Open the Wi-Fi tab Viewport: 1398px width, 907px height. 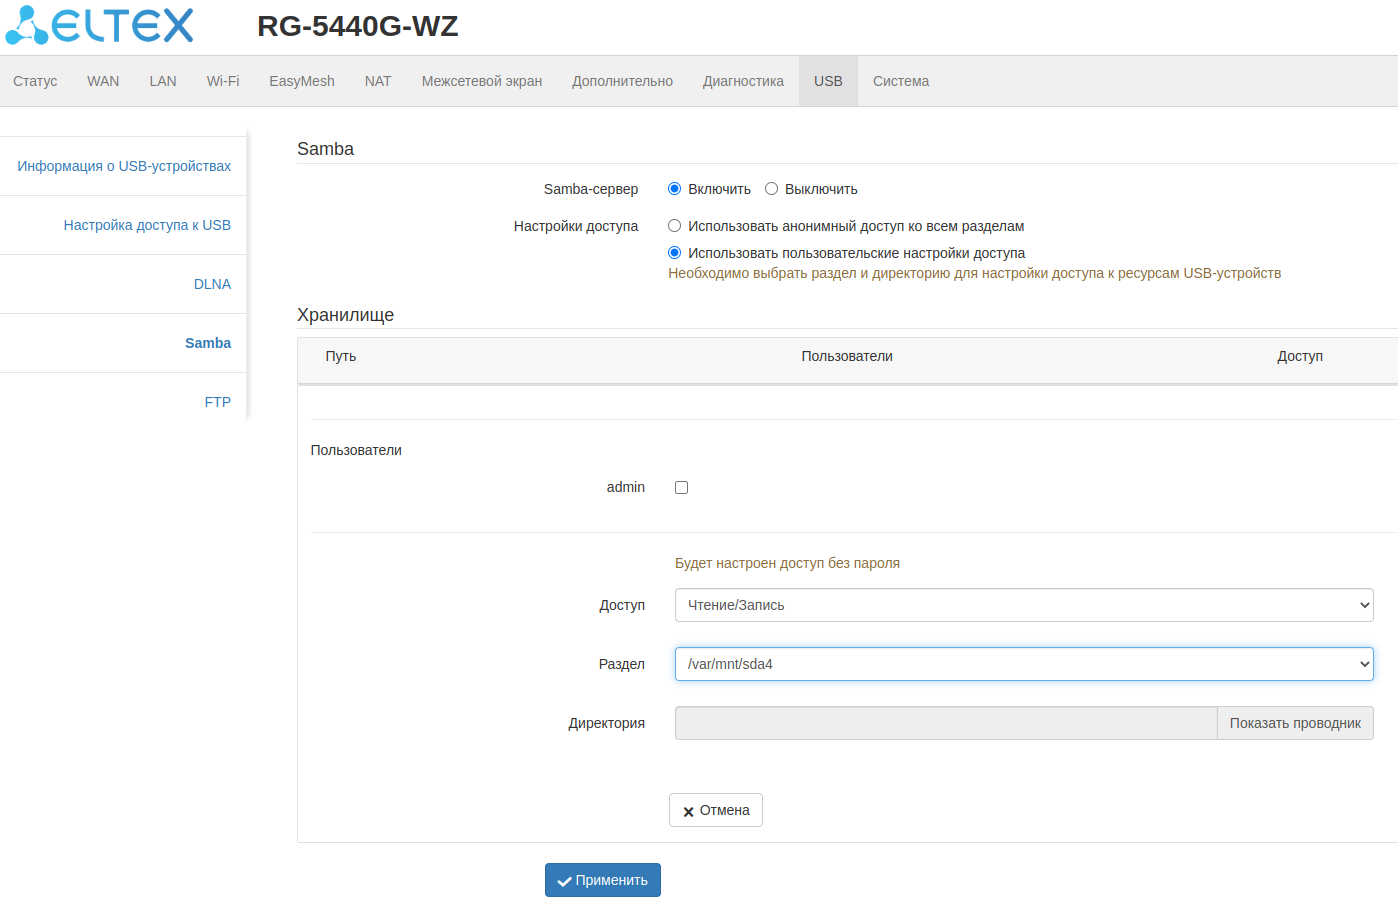(223, 81)
